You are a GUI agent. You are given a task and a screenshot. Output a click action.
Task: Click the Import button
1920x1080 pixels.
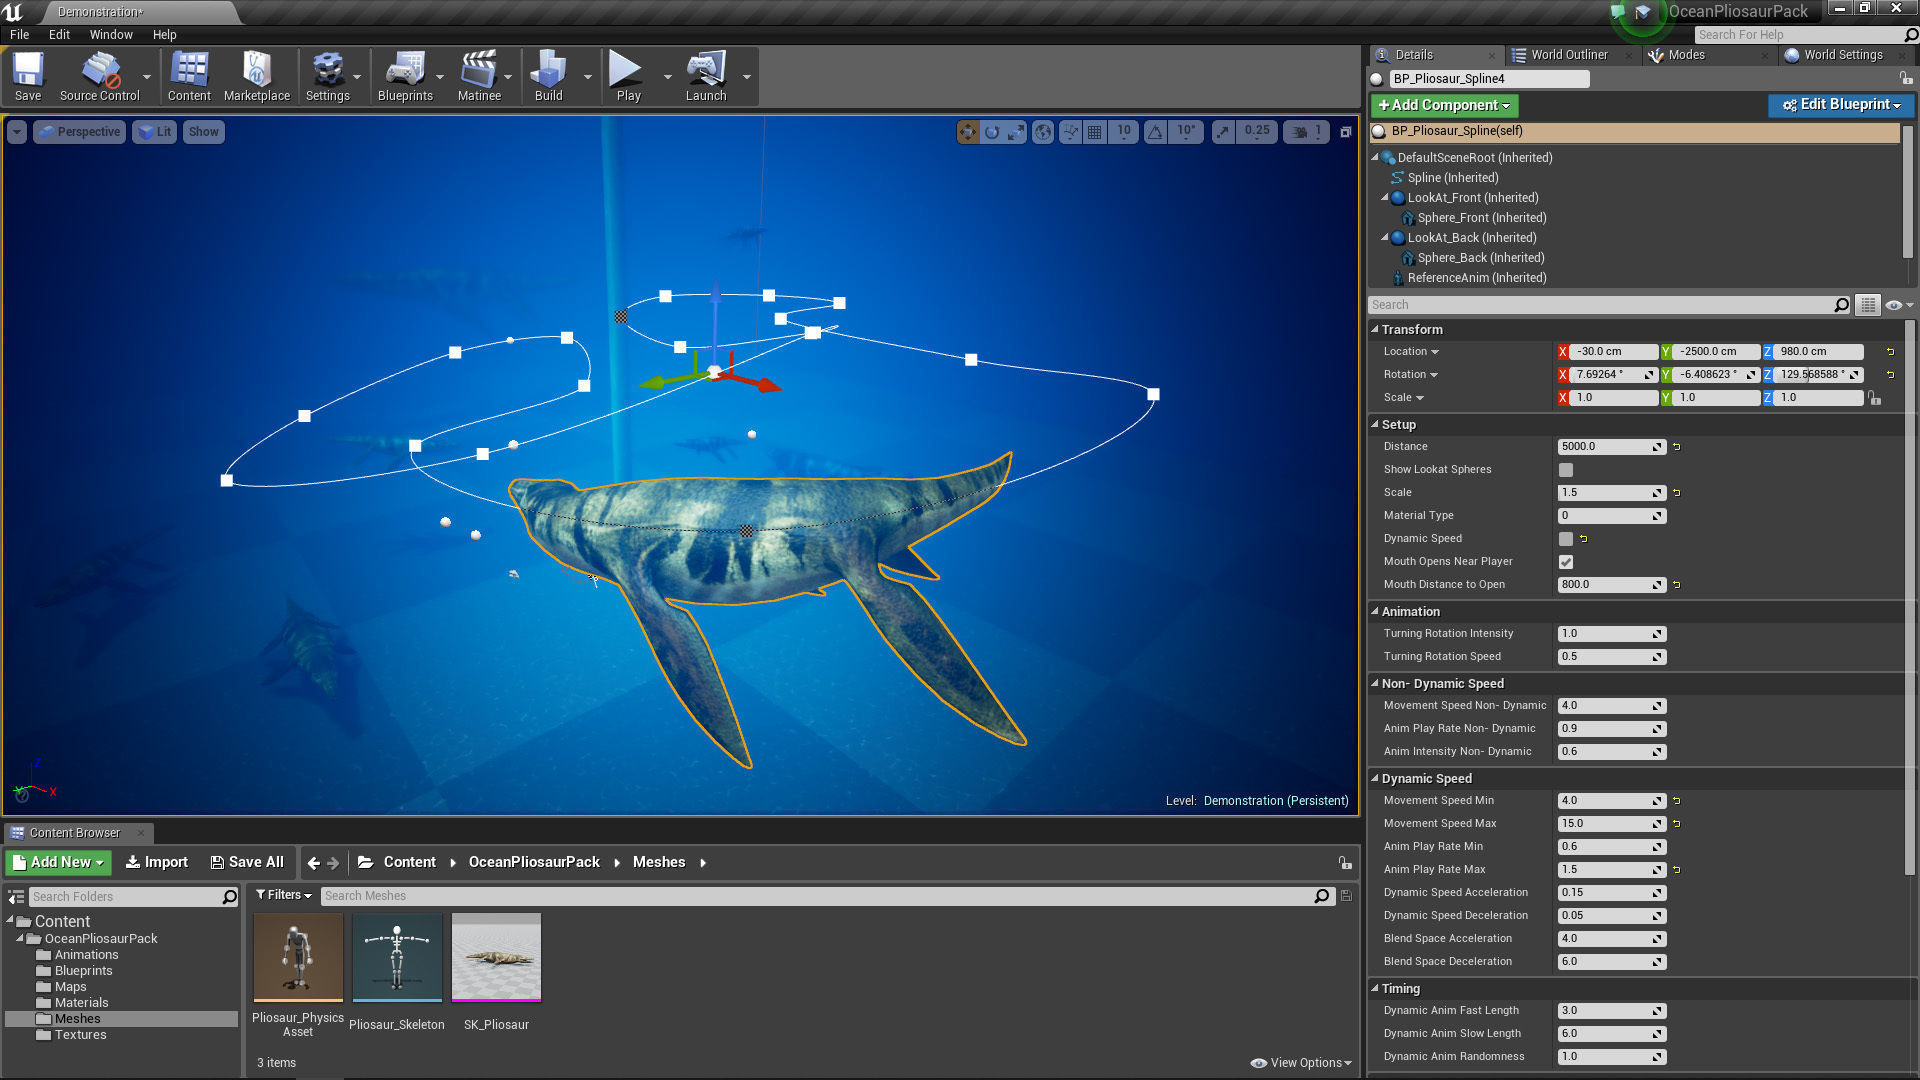point(156,862)
